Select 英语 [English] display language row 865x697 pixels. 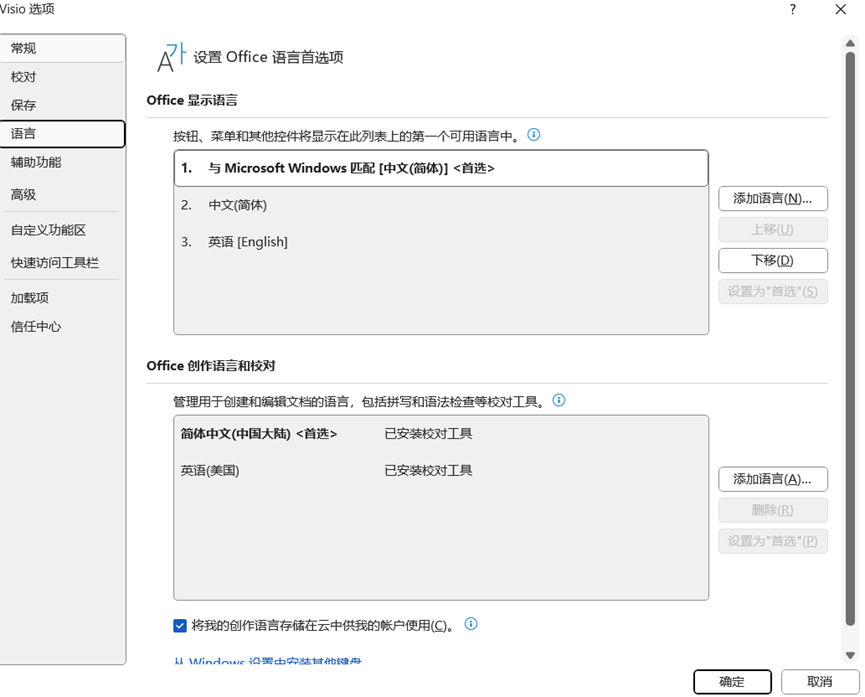click(441, 242)
